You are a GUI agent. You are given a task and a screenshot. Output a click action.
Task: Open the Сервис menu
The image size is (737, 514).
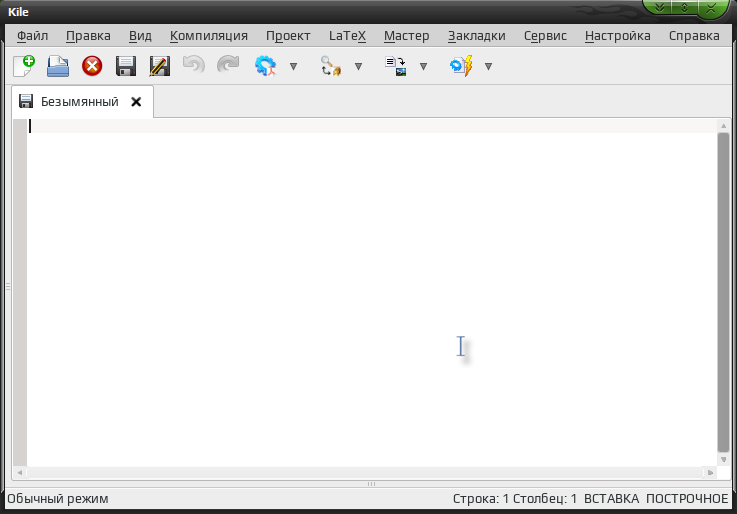coord(545,36)
